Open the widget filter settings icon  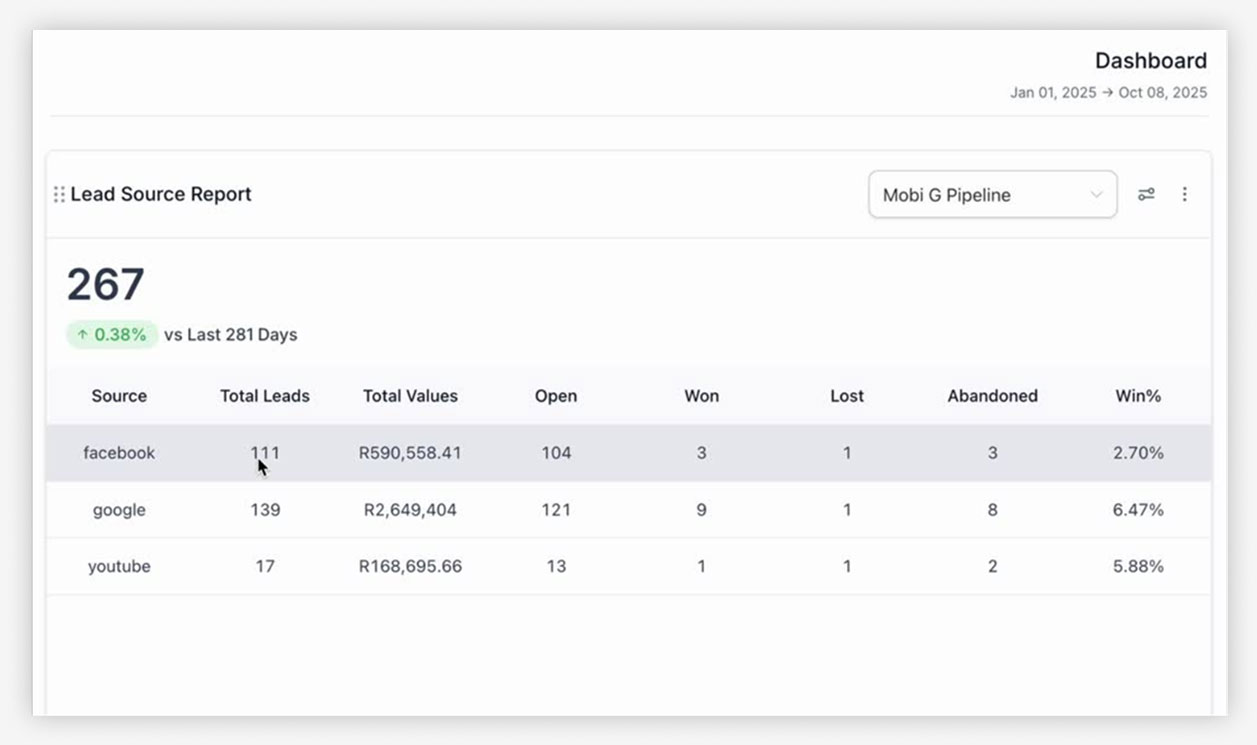point(1146,194)
